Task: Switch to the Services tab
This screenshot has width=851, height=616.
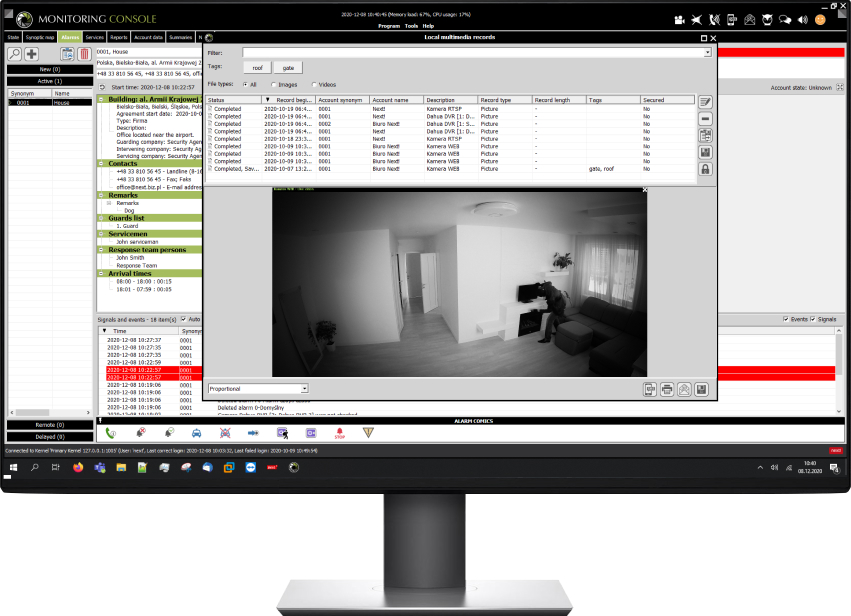Action: [x=94, y=37]
